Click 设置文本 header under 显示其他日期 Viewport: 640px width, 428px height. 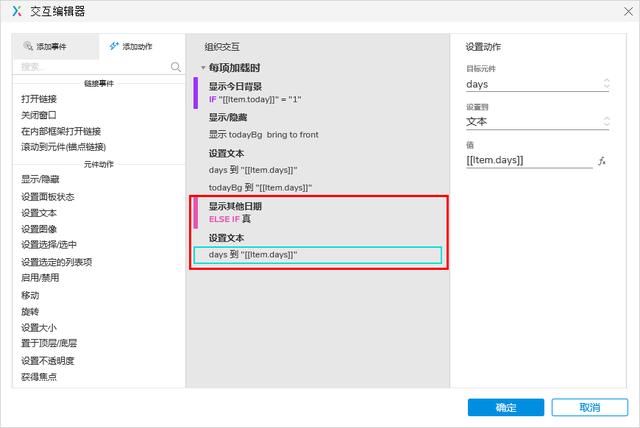point(226,238)
